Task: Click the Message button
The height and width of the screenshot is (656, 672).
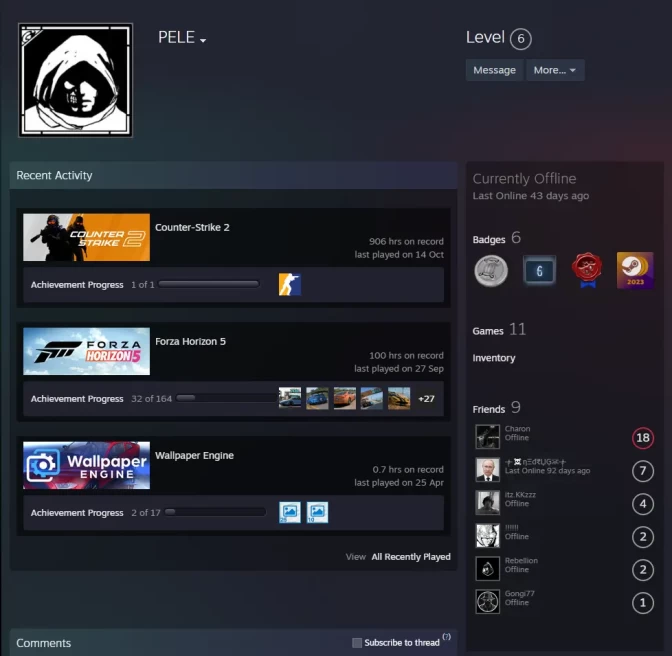Action: point(495,70)
